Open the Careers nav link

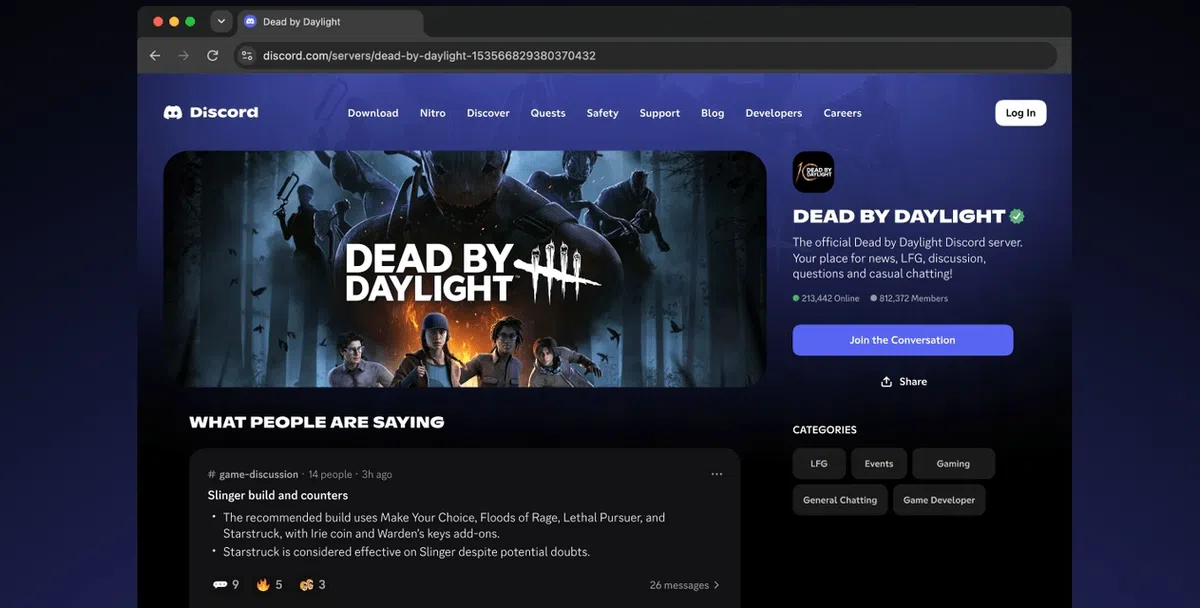(x=843, y=113)
